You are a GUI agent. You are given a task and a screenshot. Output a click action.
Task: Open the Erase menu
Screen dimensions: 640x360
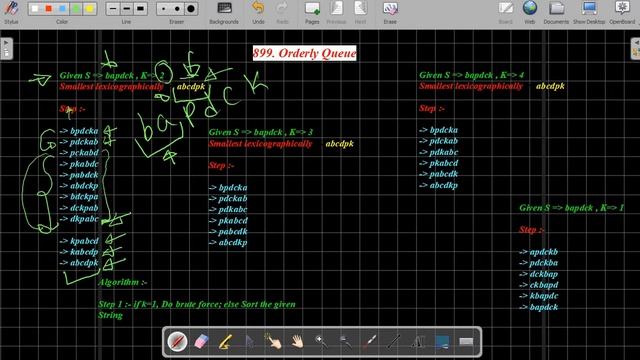click(390, 12)
